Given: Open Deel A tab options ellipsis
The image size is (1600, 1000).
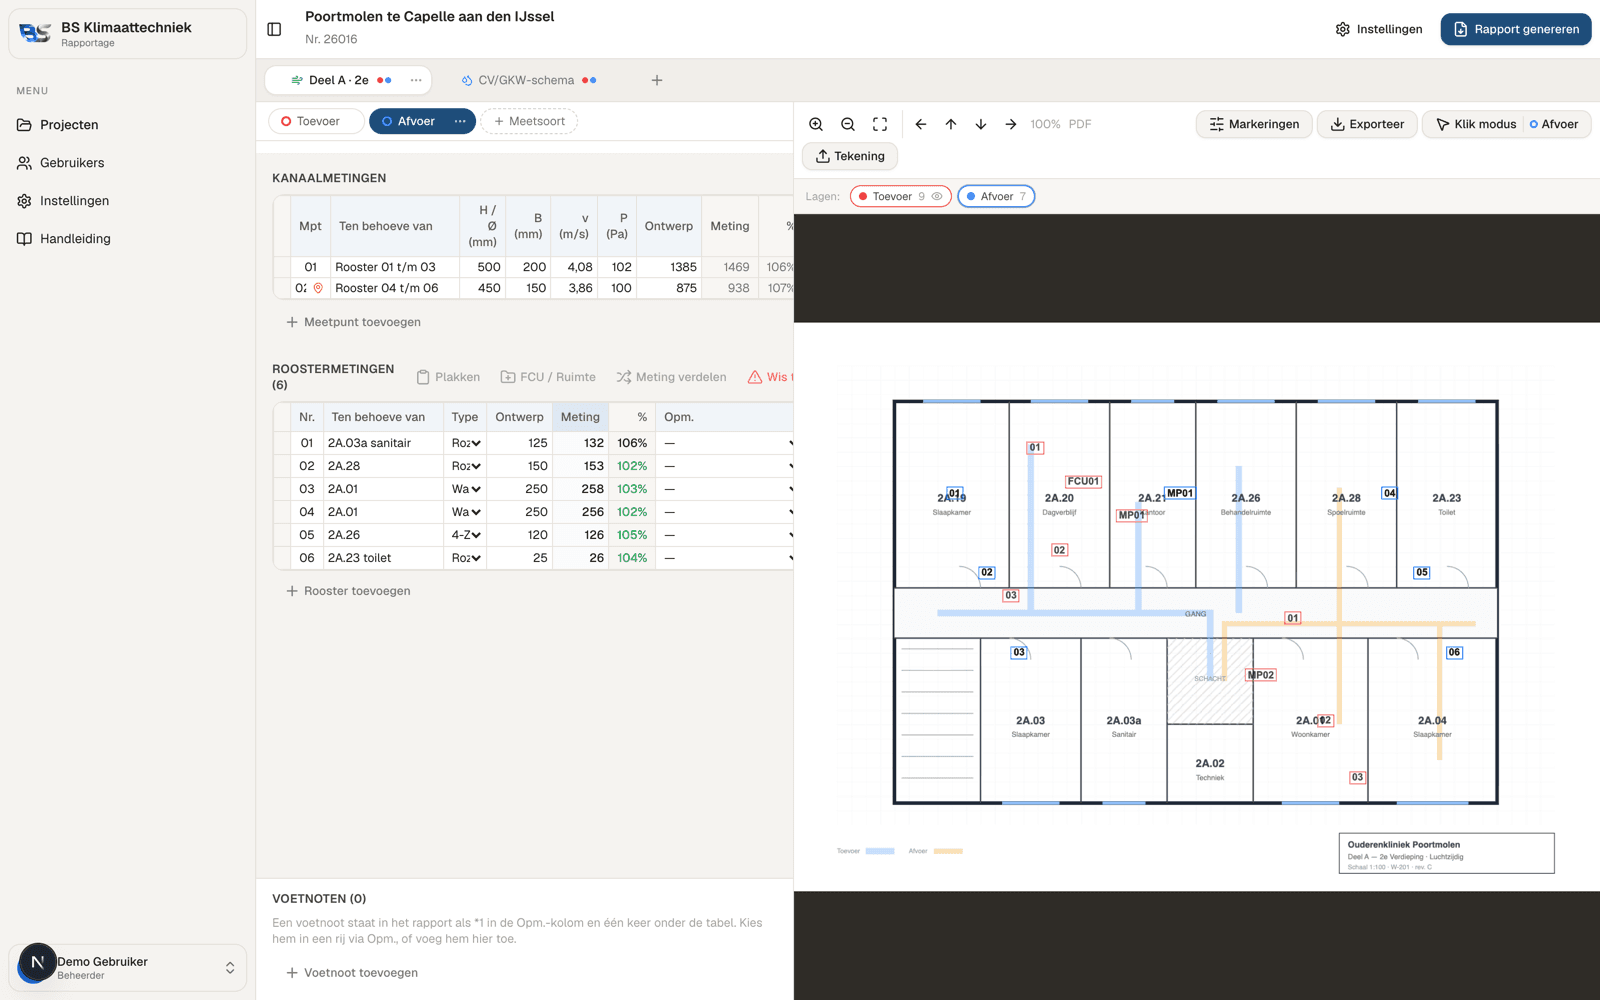Looking at the screenshot, I should (416, 80).
